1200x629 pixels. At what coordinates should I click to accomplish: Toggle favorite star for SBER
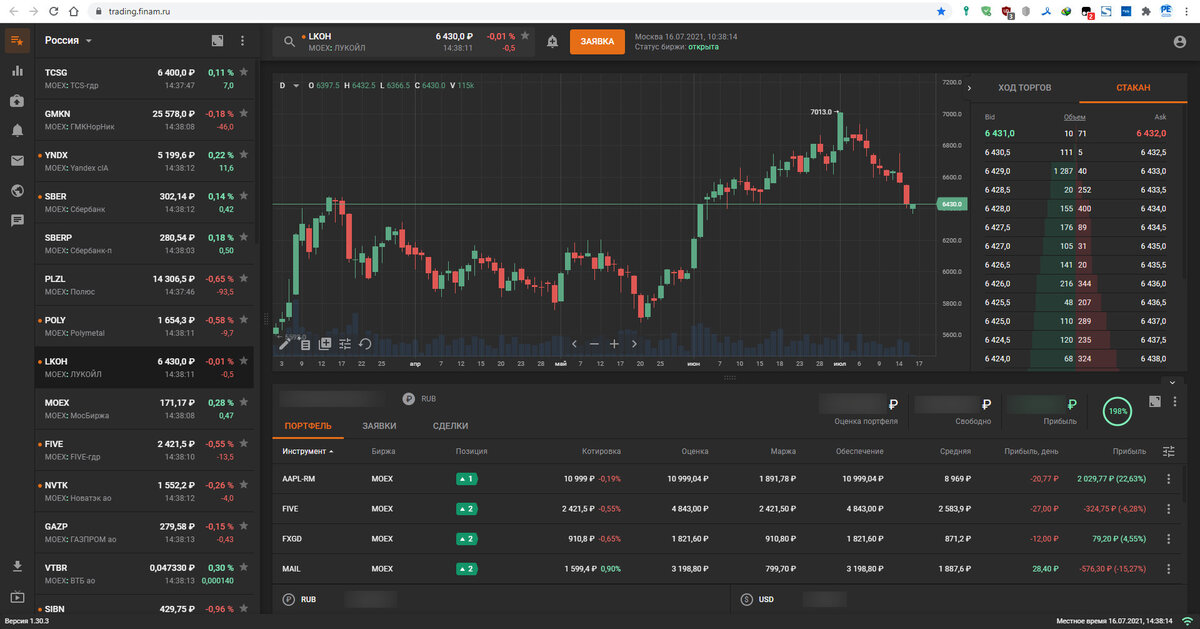243,197
